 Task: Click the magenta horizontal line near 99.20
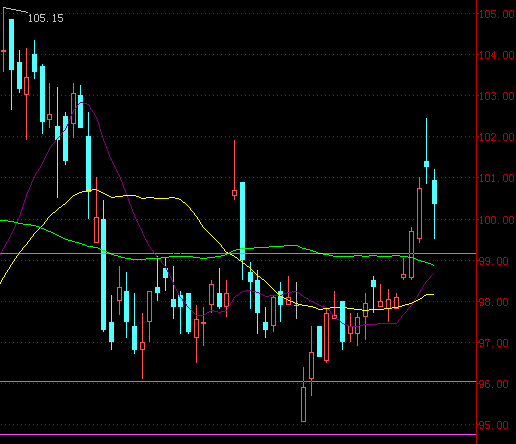(238, 254)
